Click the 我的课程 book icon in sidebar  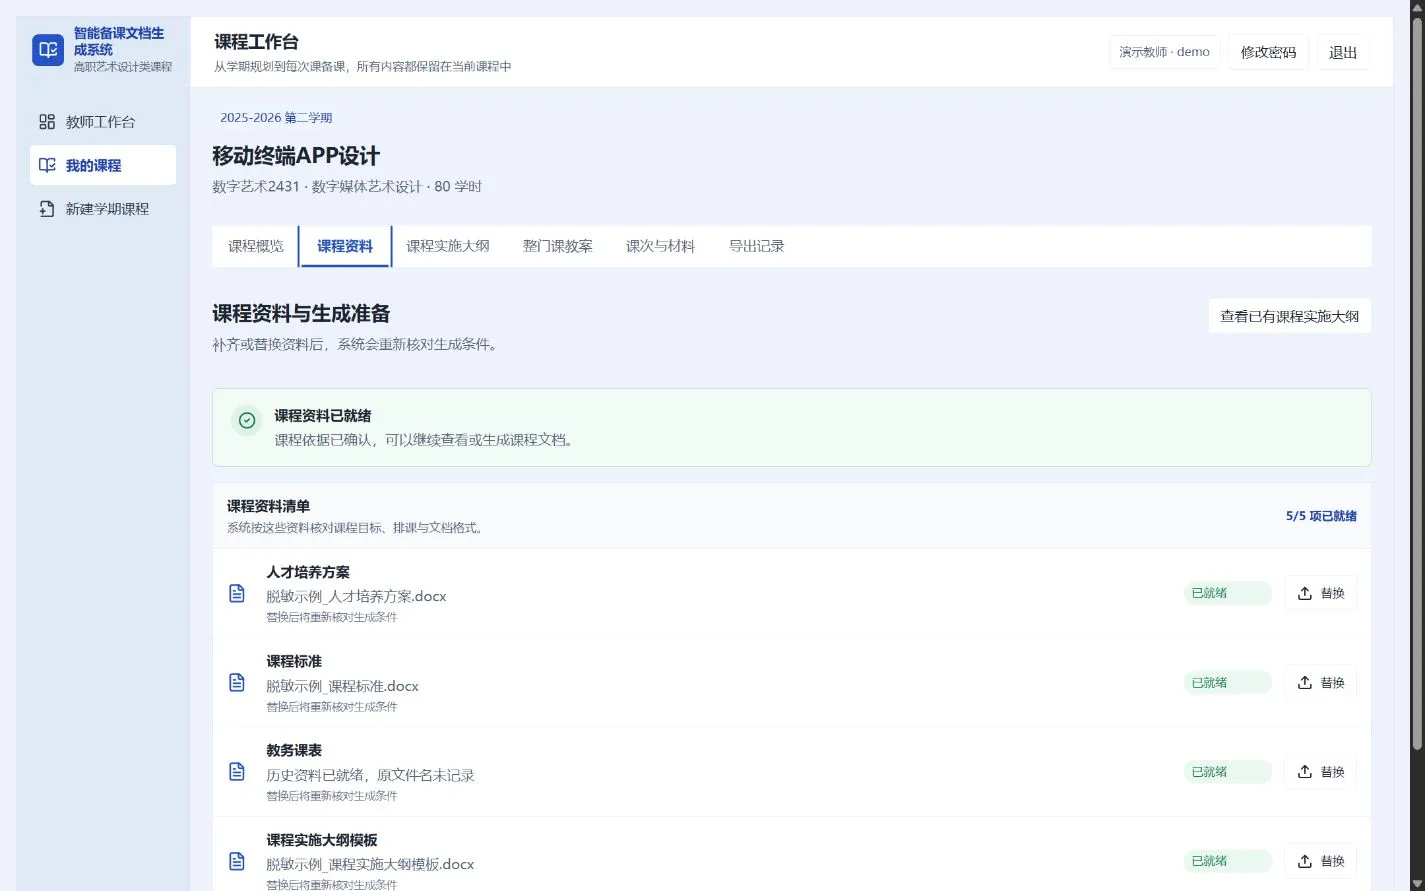(x=47, y=165)
